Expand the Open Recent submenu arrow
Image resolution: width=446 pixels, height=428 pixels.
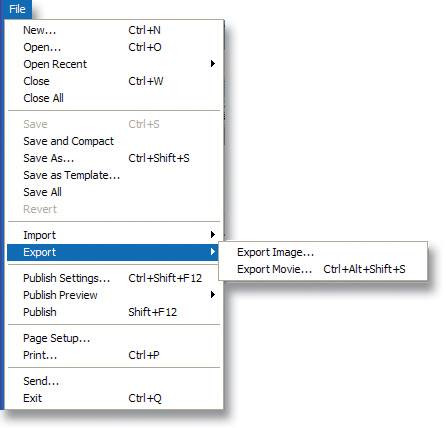pyautogui.click(x=212, y=64)
